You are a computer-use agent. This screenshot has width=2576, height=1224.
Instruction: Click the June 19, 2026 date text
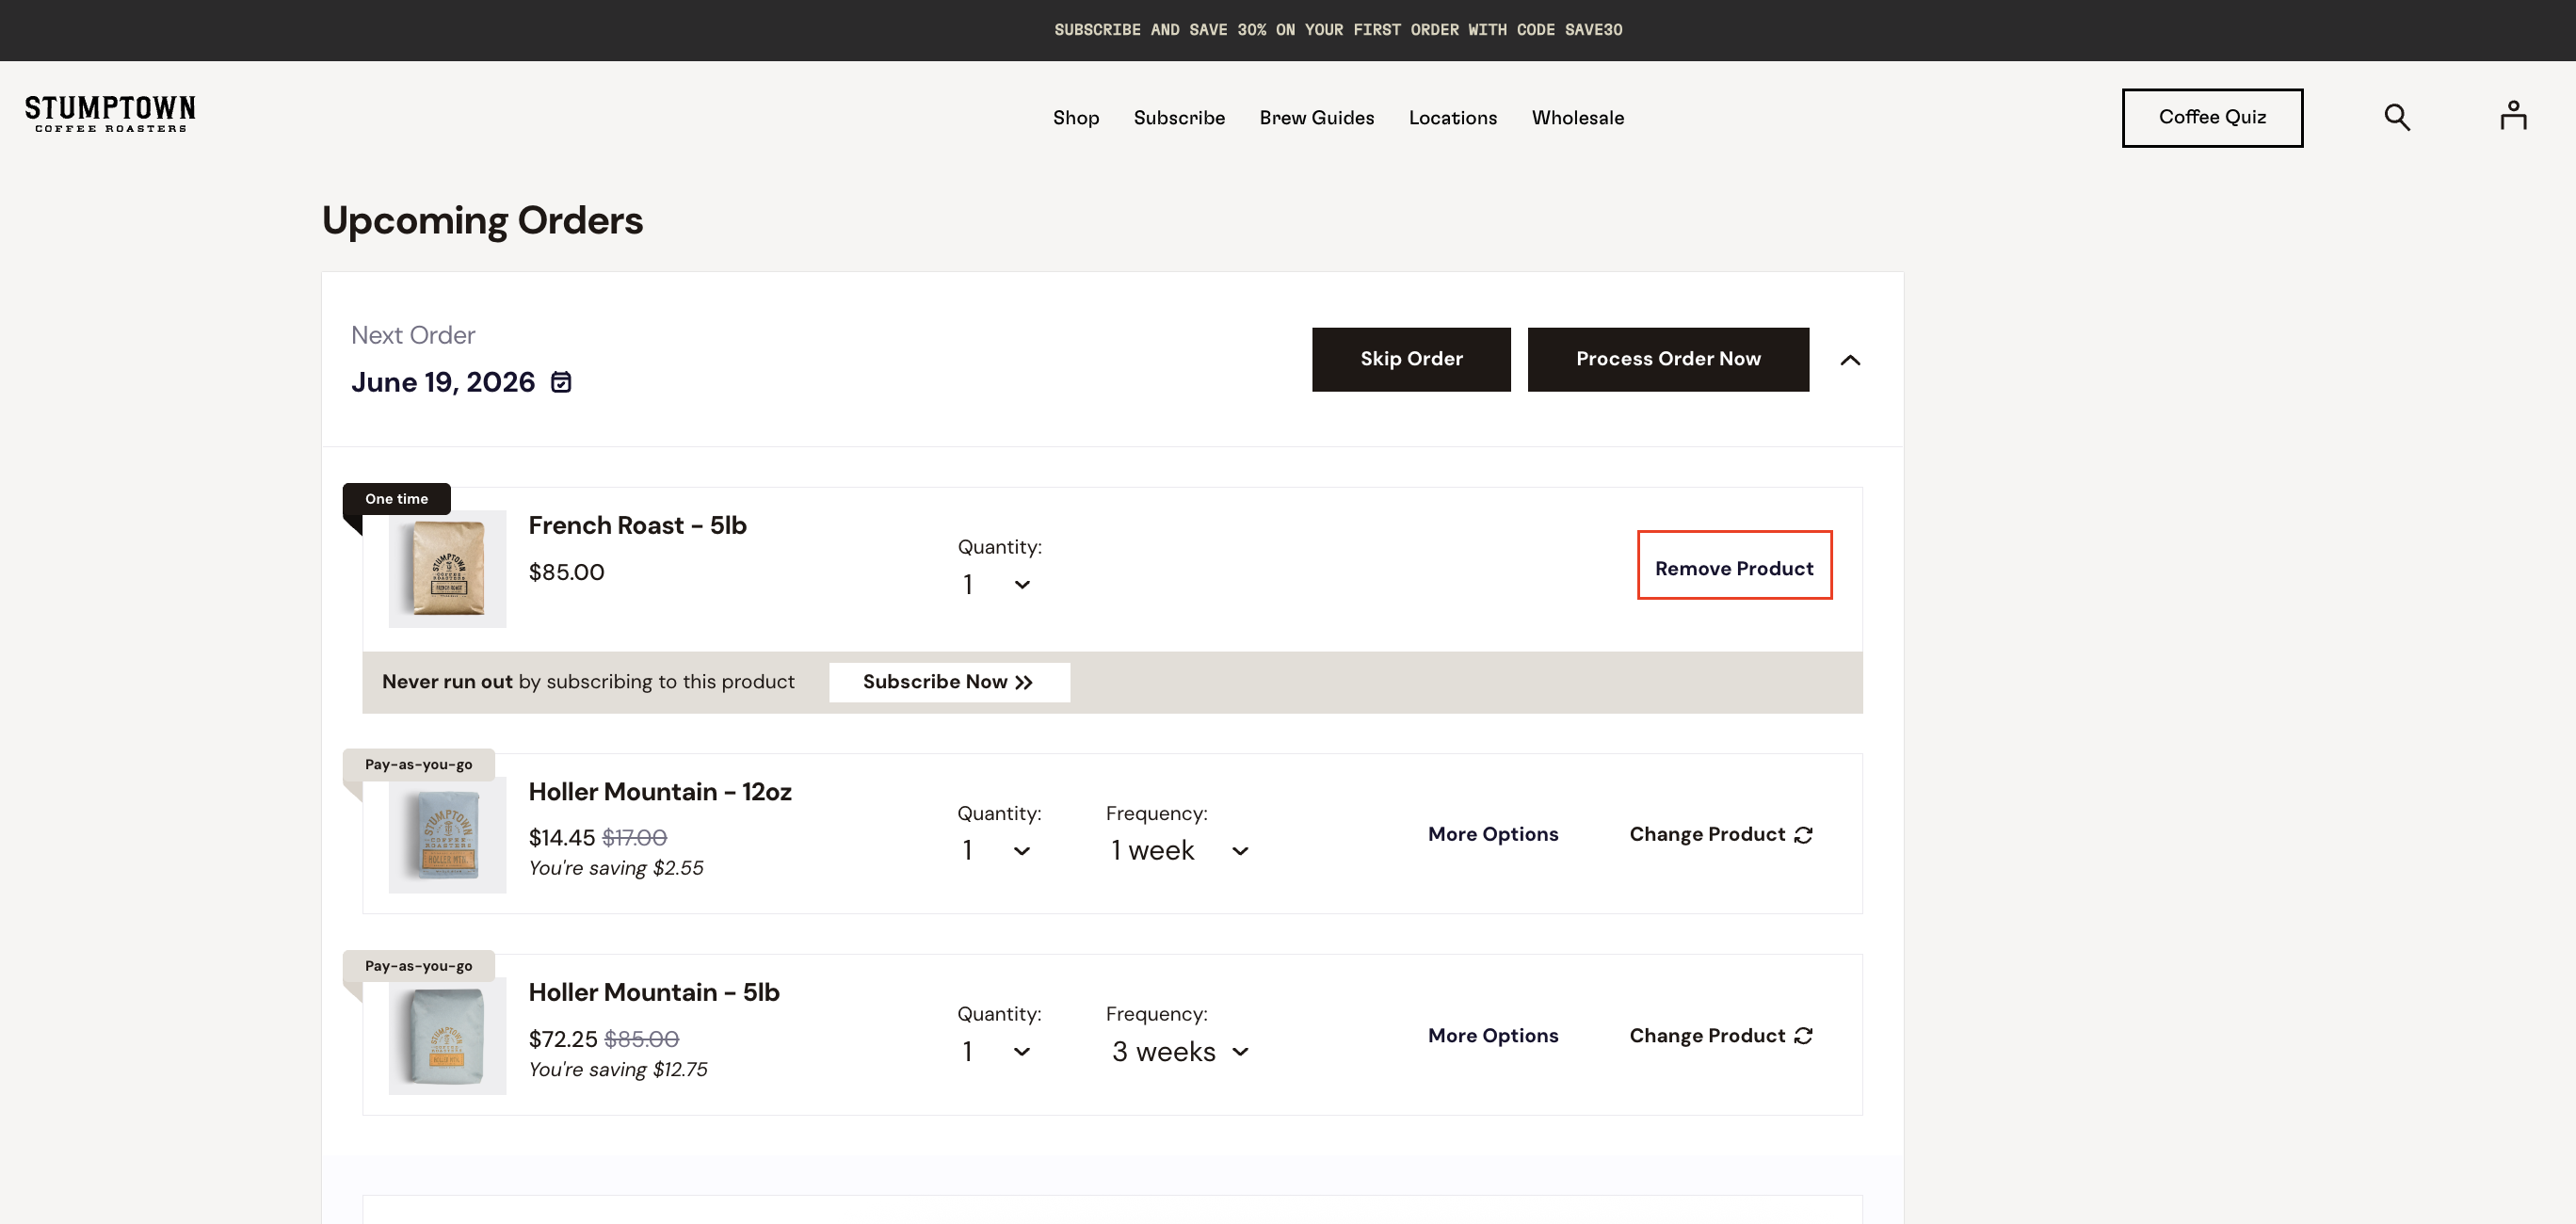[443, 382]
